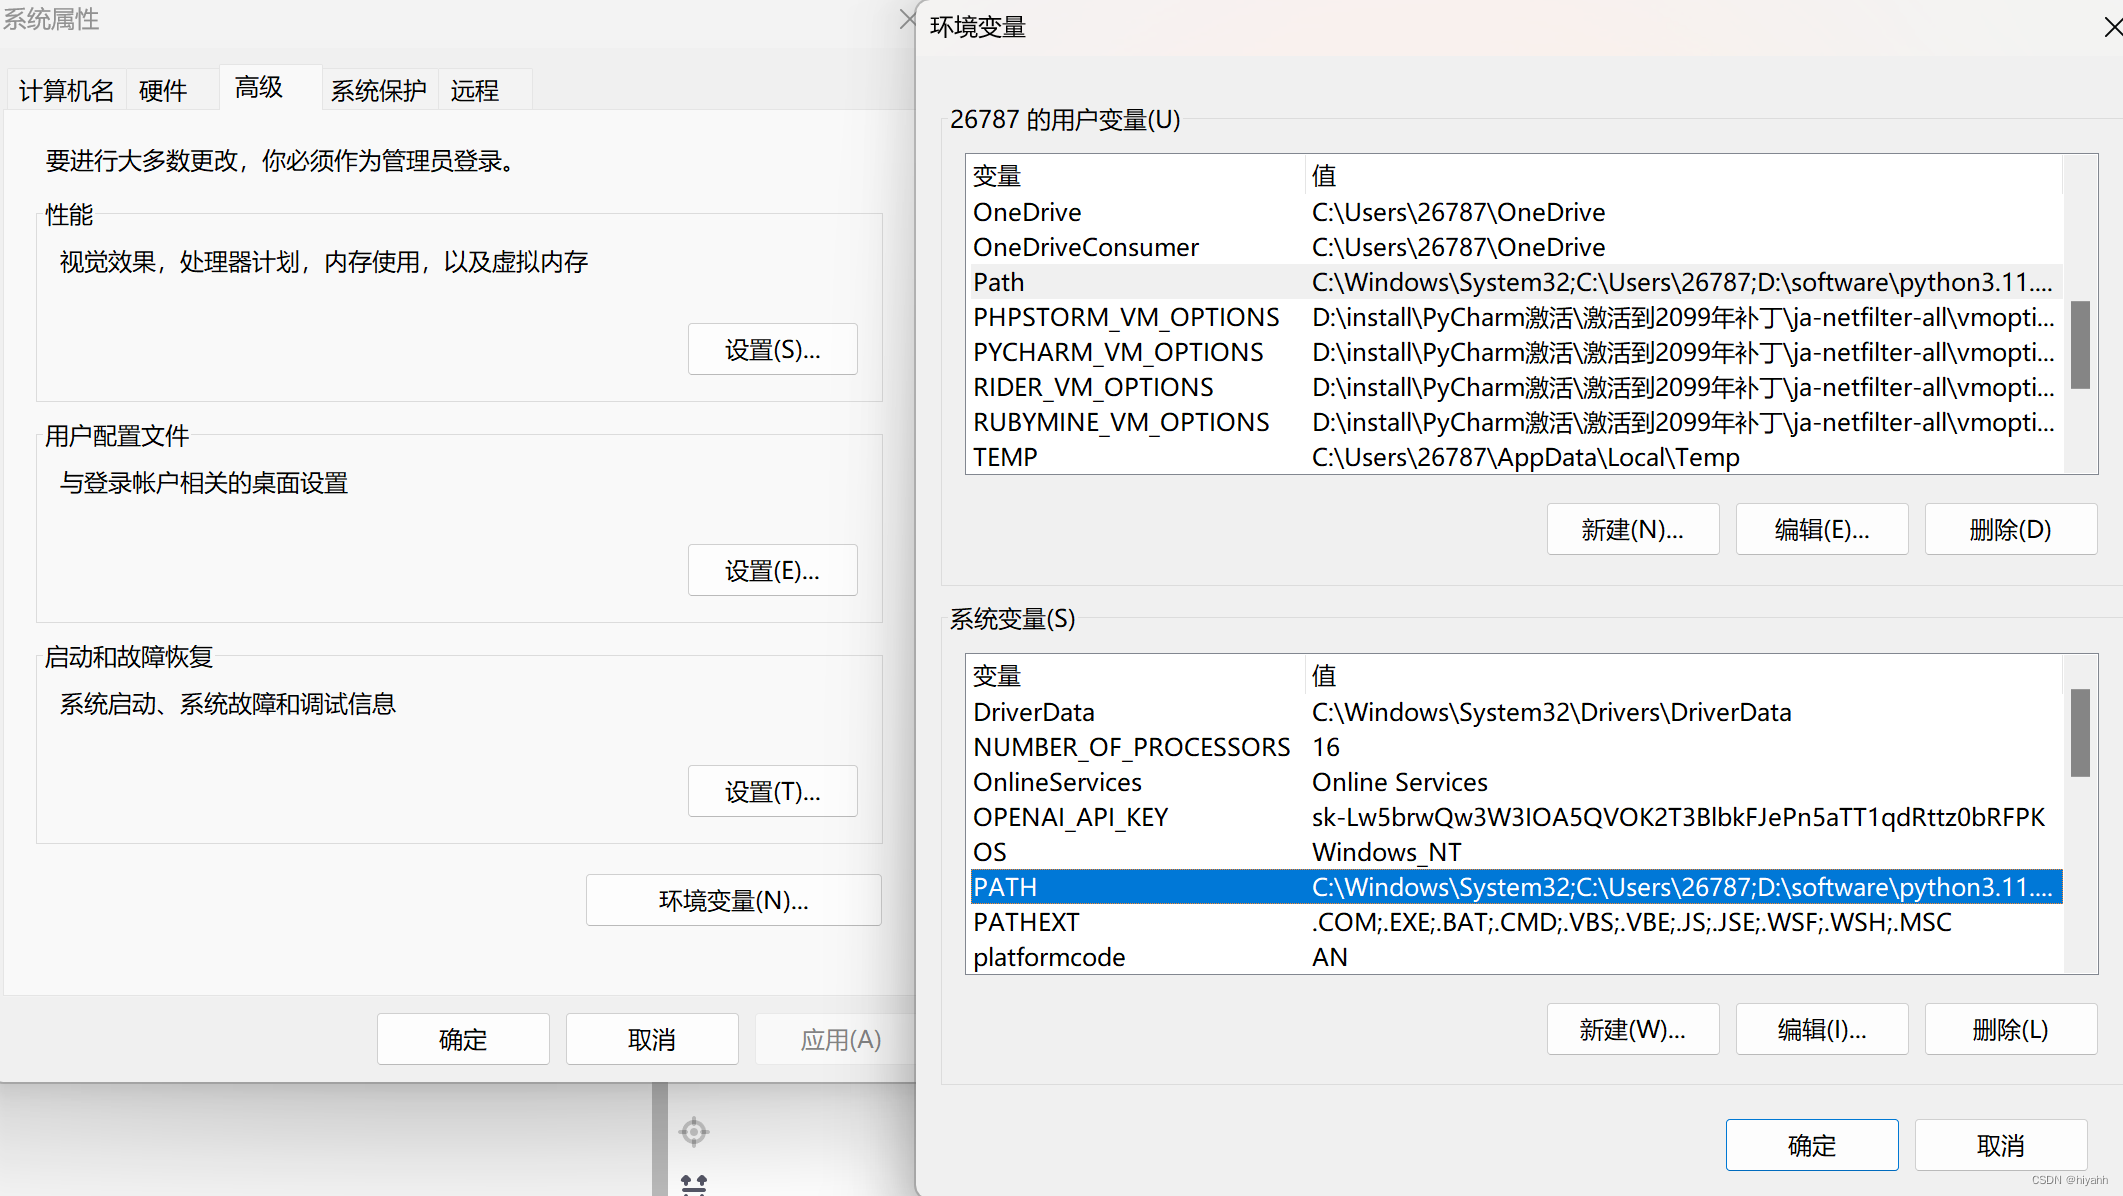Click the 环境变量(N) button
Image resolution: width=2123 pixels, height=1196 pixels.
click(733, 901)
